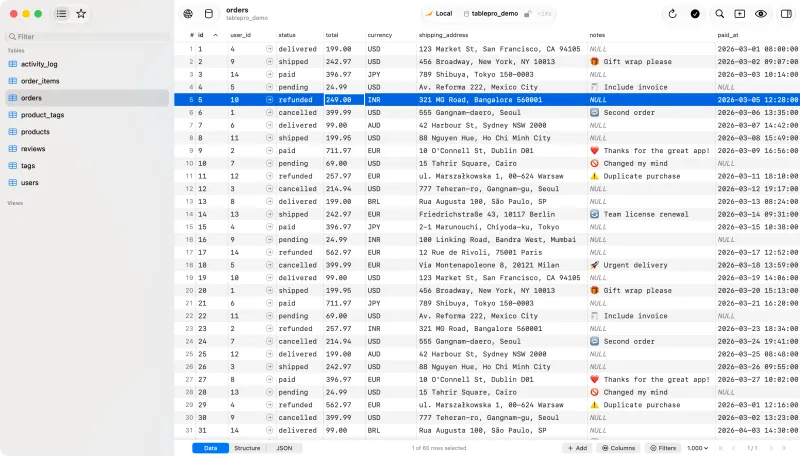Click the Add row button
This screenshot has width=800, height=456.
click(x=577, y=448)
